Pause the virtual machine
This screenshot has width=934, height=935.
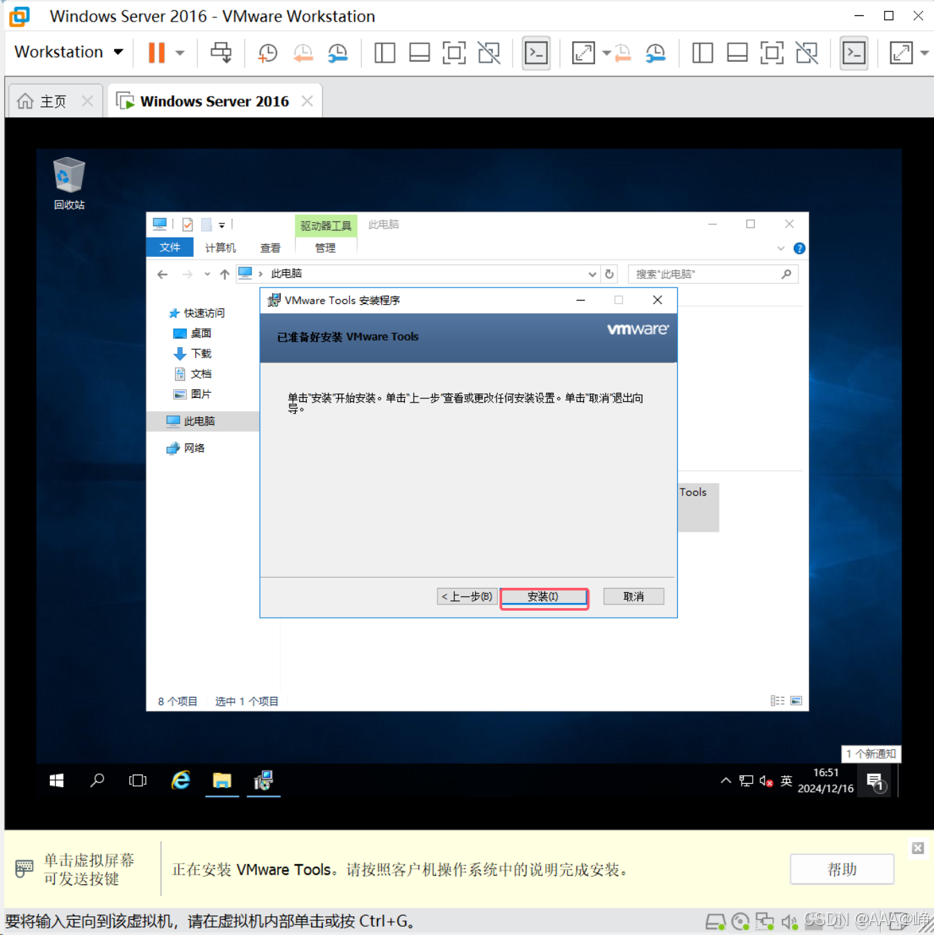pos(156,52)
